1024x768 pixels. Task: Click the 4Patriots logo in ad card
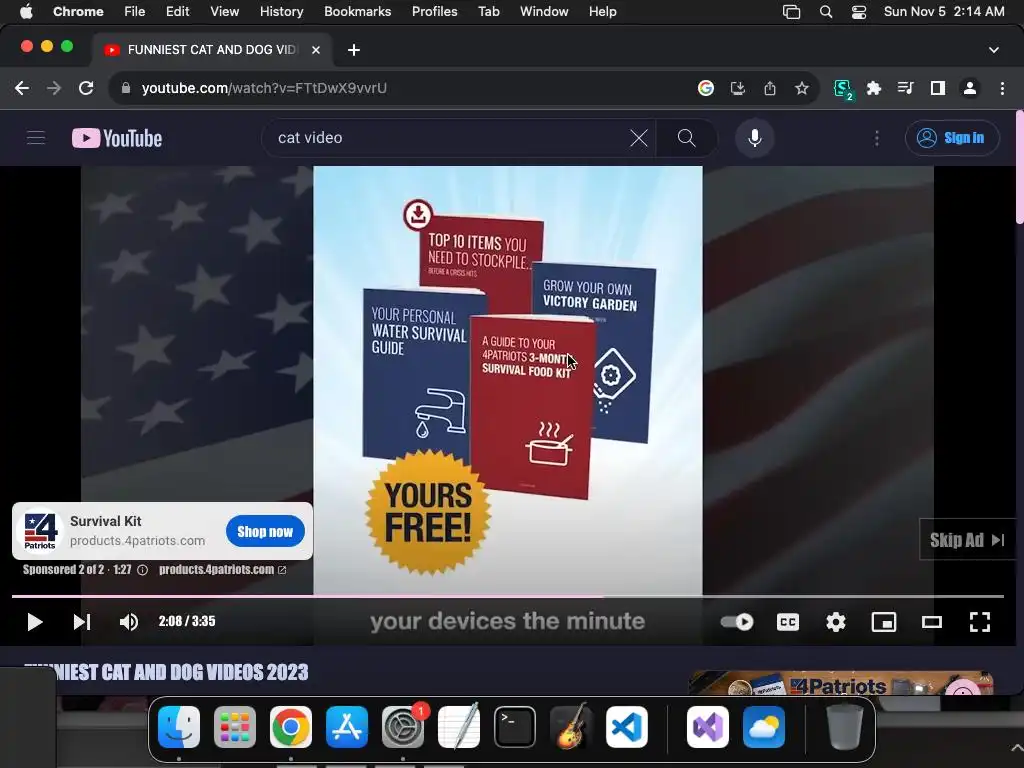40,530
